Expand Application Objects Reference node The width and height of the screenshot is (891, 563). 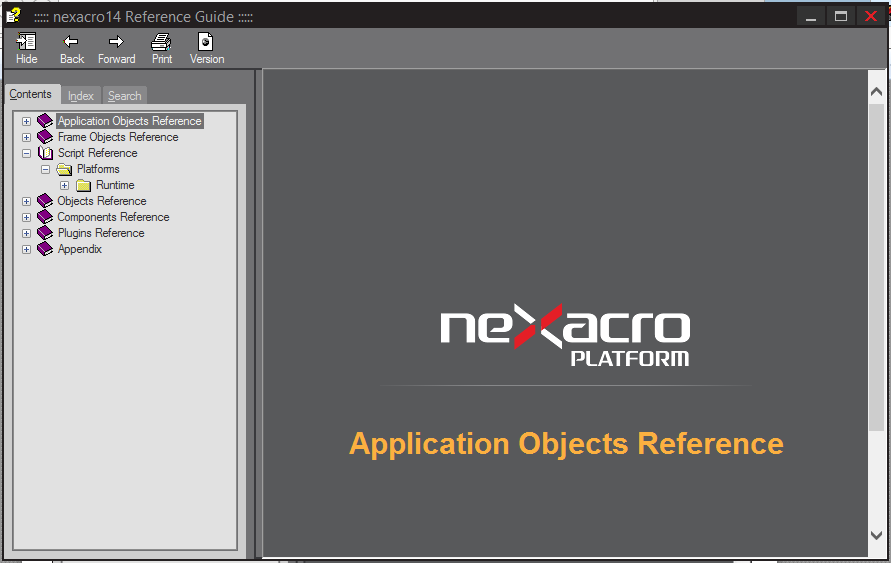click(x=26, y=122)
